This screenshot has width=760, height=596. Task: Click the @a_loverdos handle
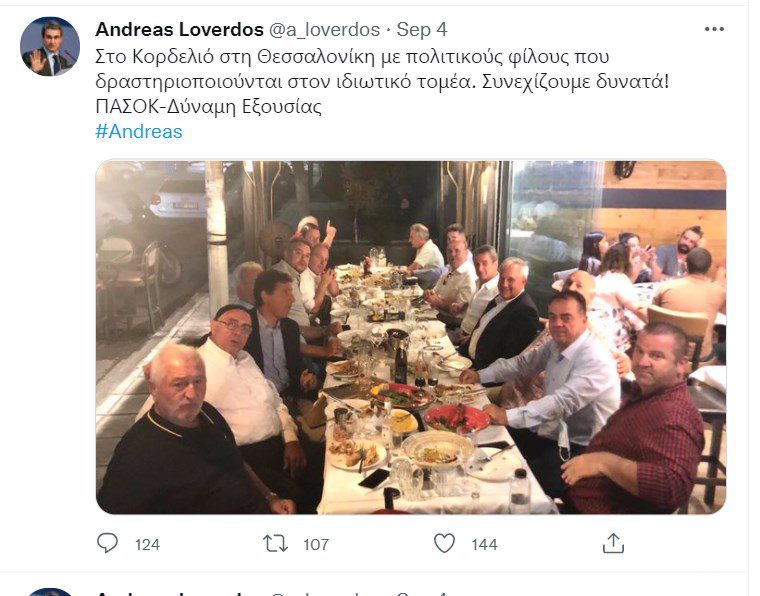coord(324,30)
